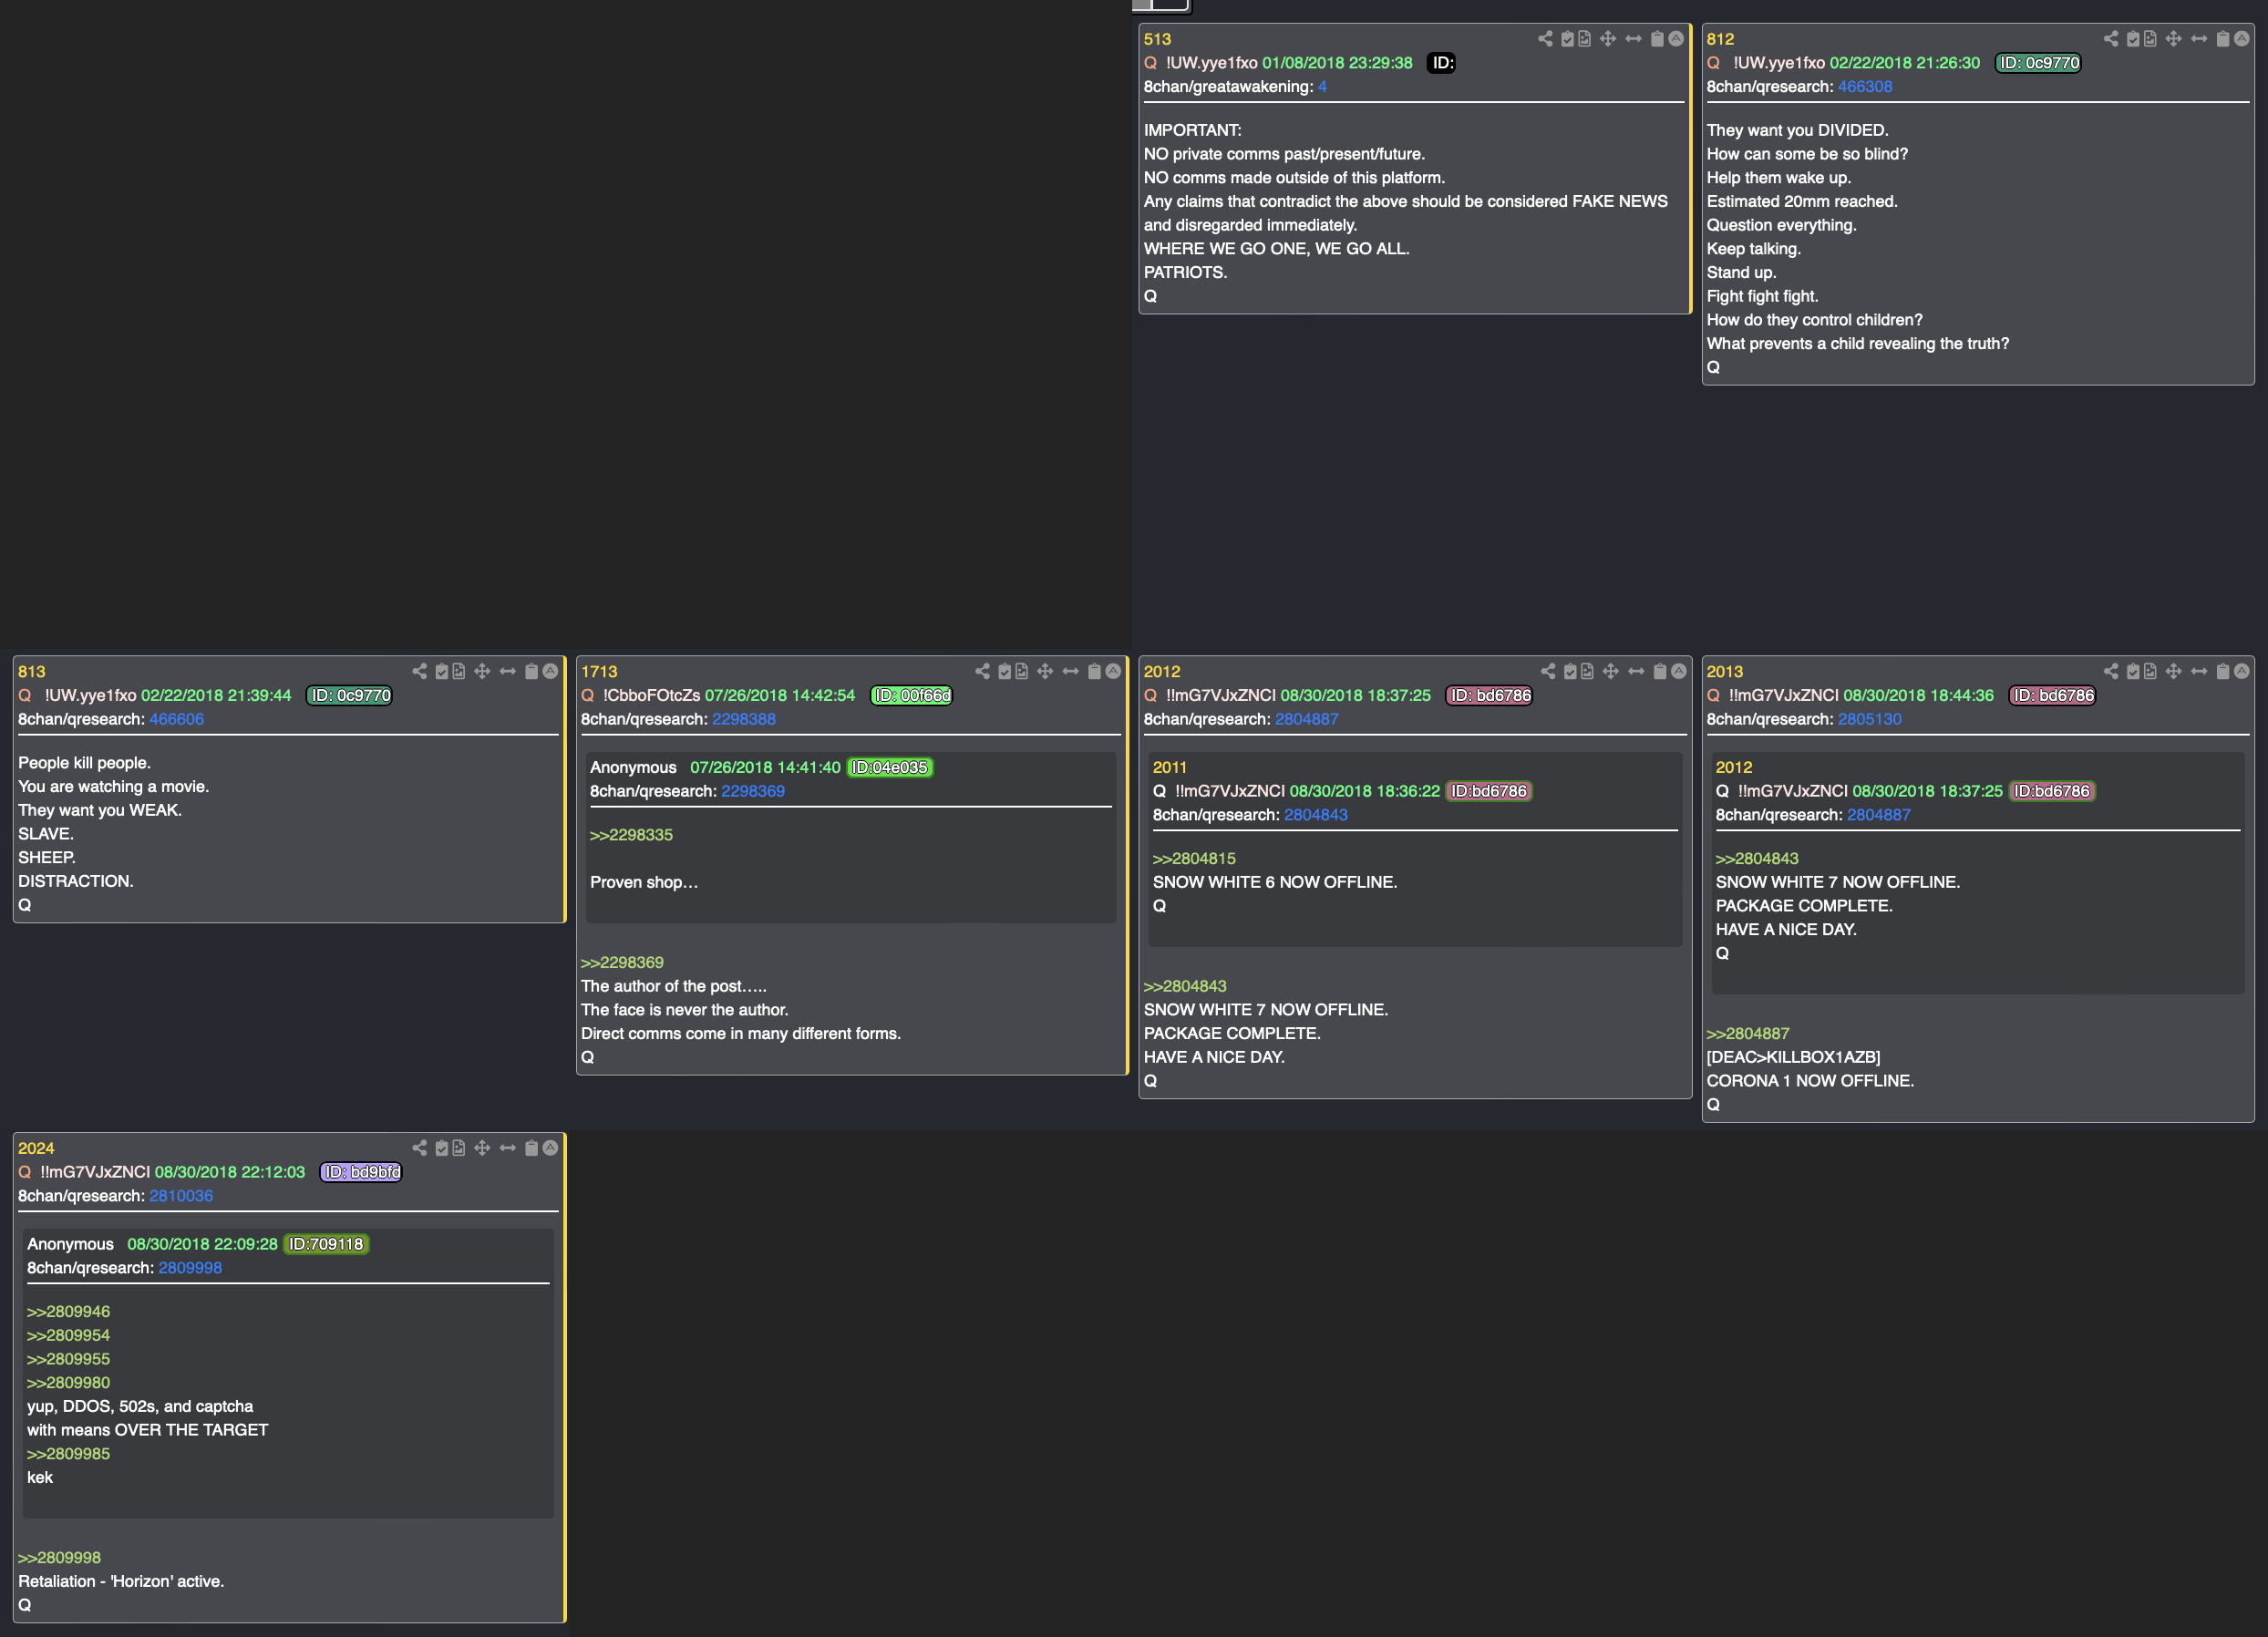
Task: Share post 2013 using its share icon
Action: 2110,671
